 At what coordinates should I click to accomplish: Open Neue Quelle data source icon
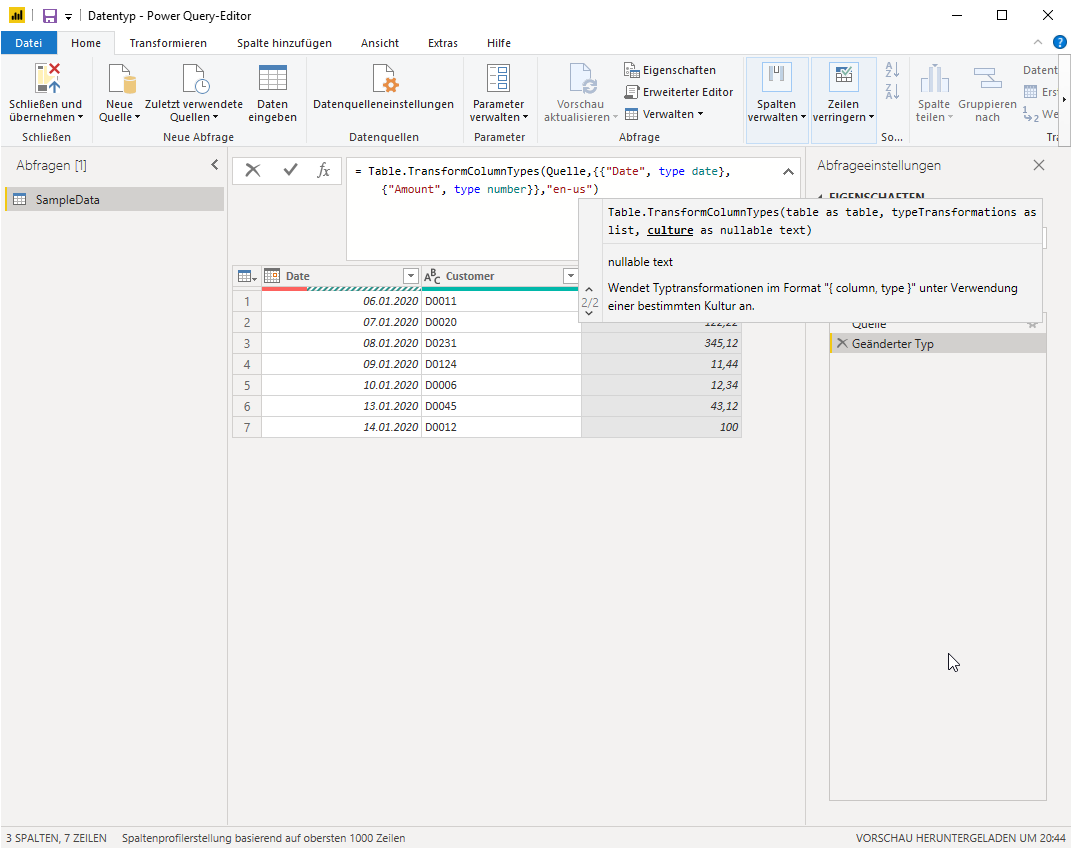click(x=121, y=79)
